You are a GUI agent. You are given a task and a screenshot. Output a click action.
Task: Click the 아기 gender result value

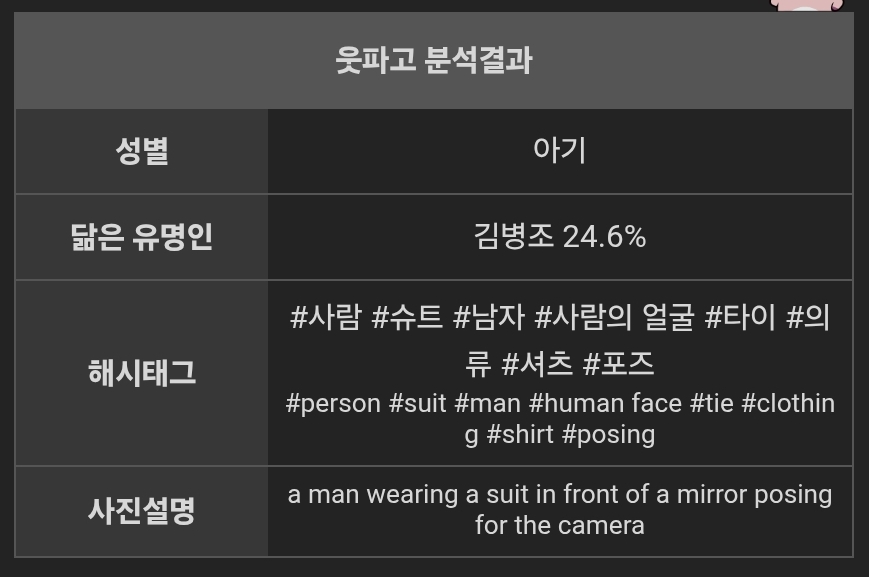(560, 150)
